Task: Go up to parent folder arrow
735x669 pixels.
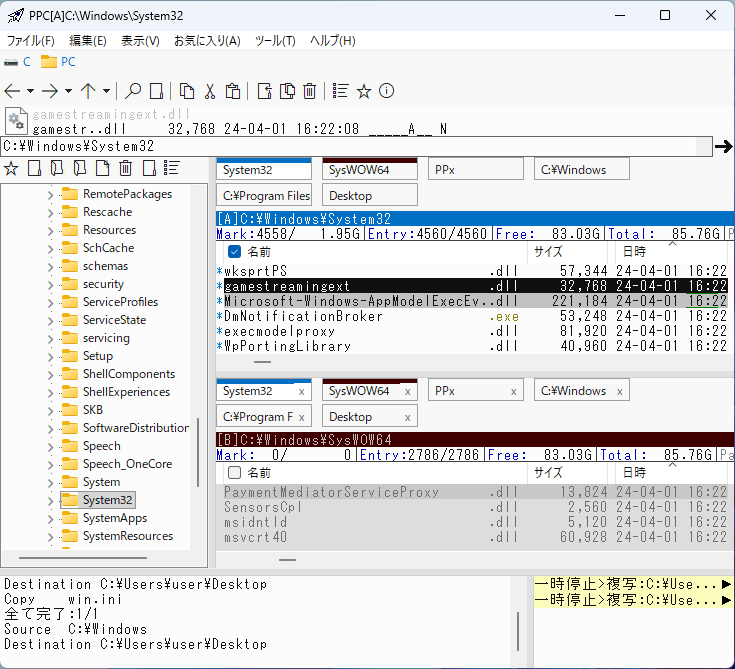Action: coord(88,91)
